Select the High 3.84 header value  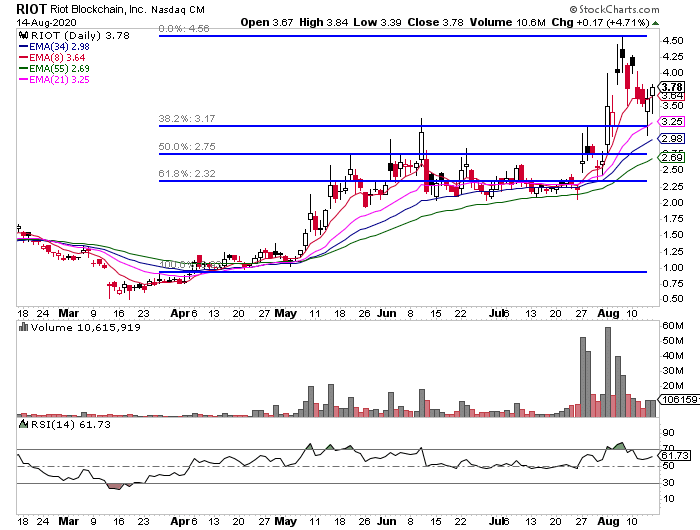323,22
